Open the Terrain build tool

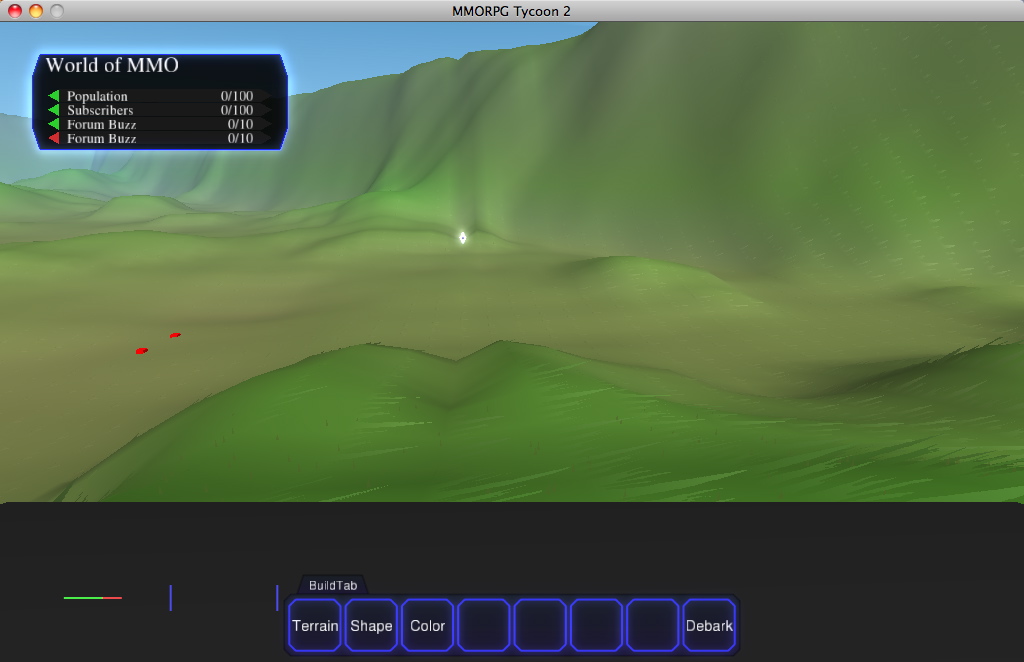pos(315,625)
